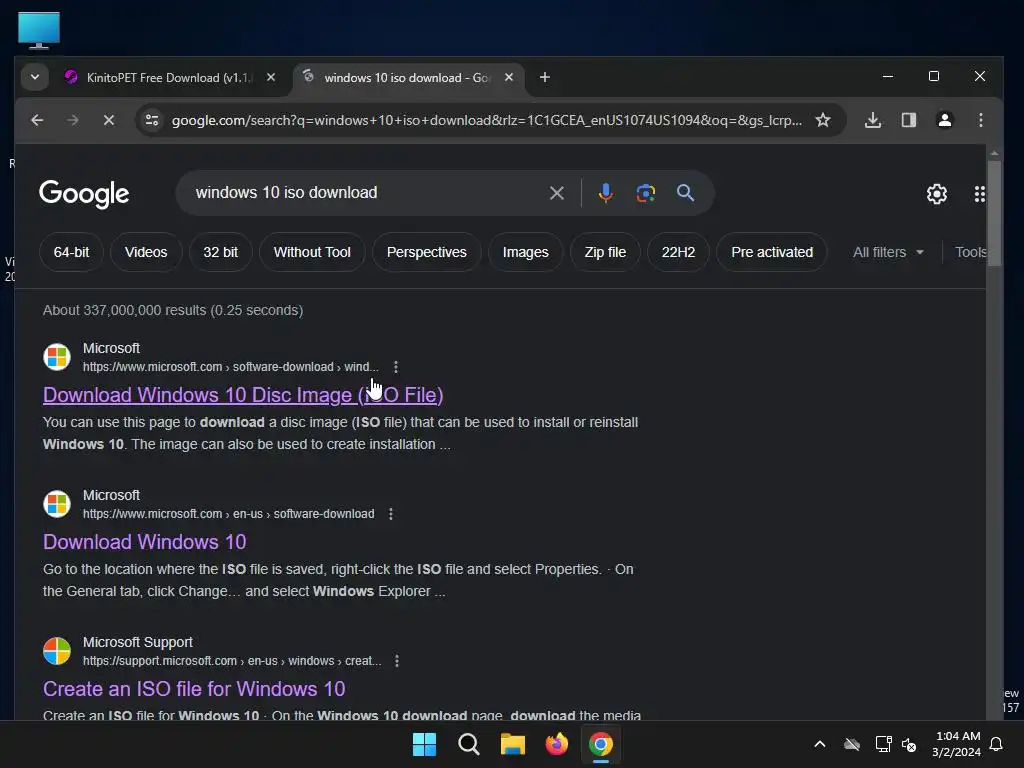Bookmark this page with the star icon
1024x768 pixels.
tap(823, 120)
